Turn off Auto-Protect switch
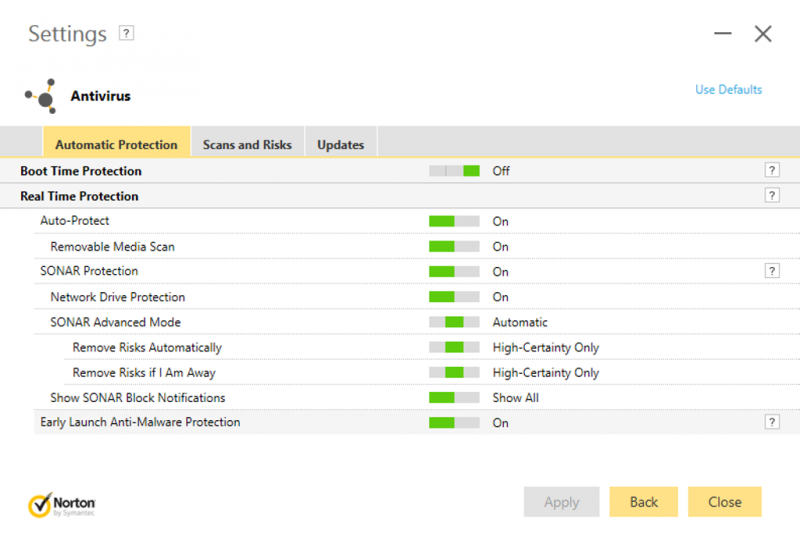This screenshot has width=800, height=534. click(x=454, y=221)
